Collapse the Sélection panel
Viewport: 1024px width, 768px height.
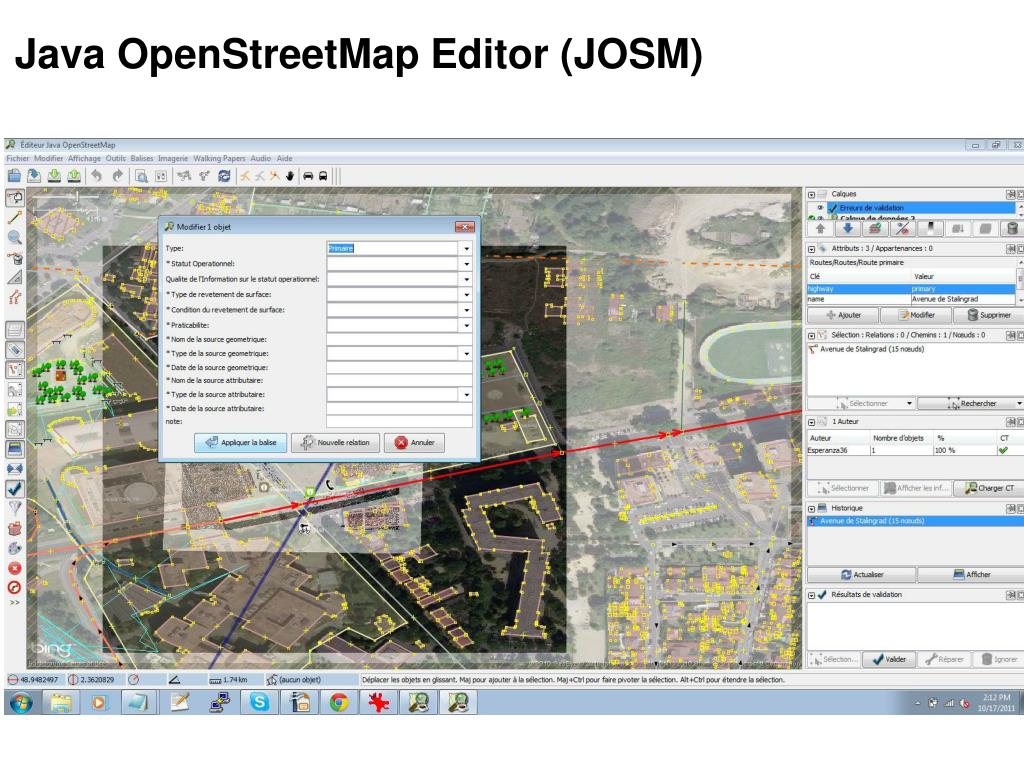click(812, 335)
